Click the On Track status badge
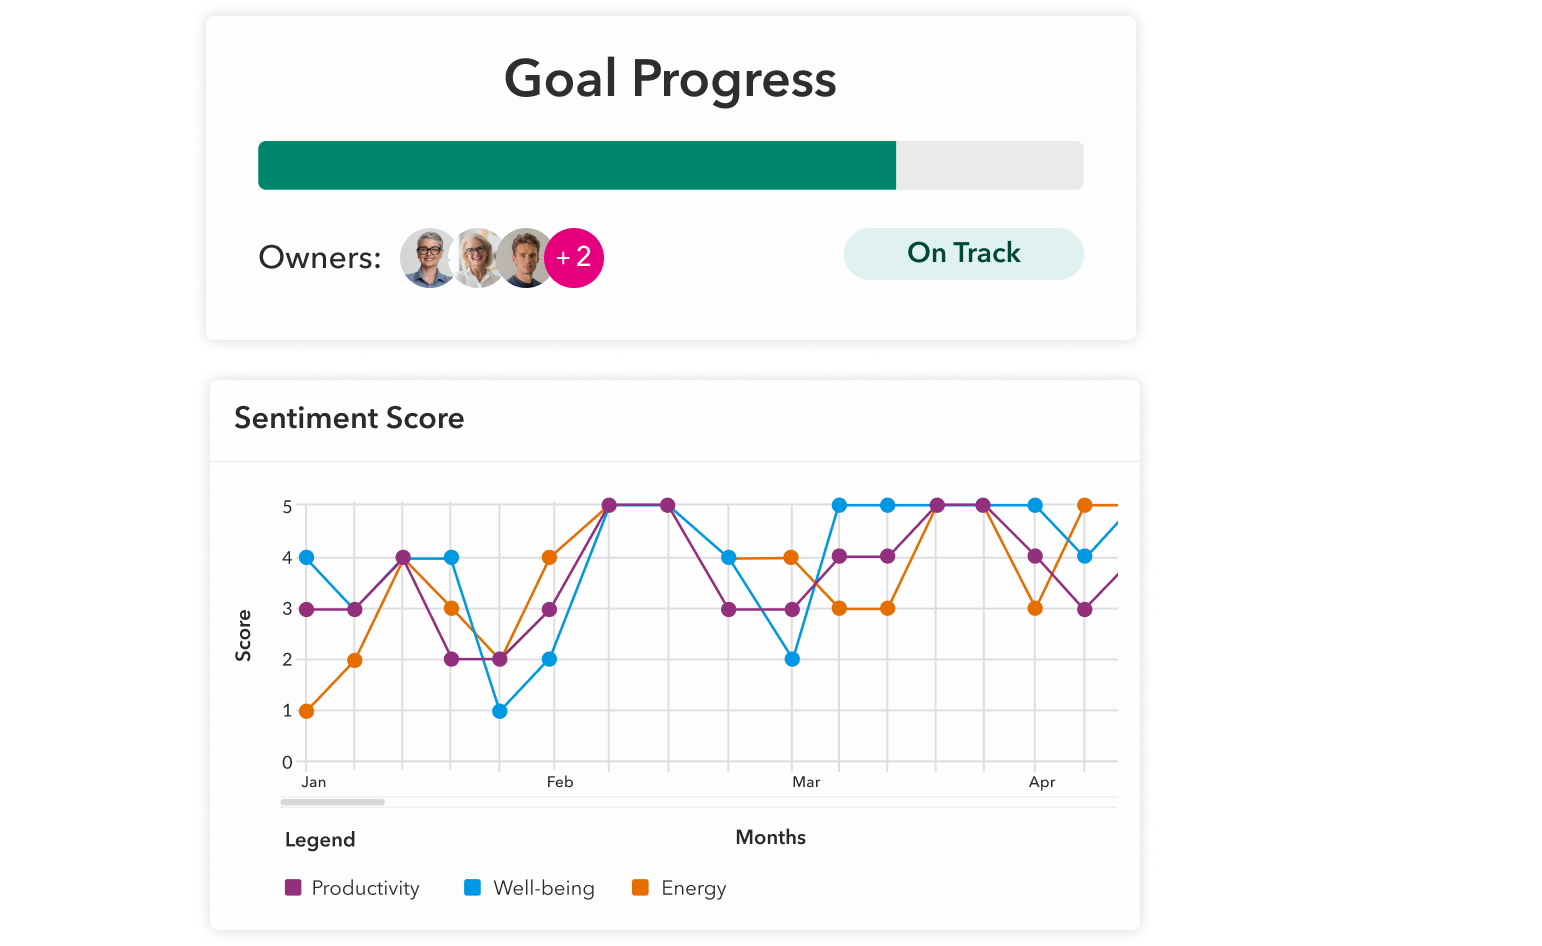 [963, 254]
